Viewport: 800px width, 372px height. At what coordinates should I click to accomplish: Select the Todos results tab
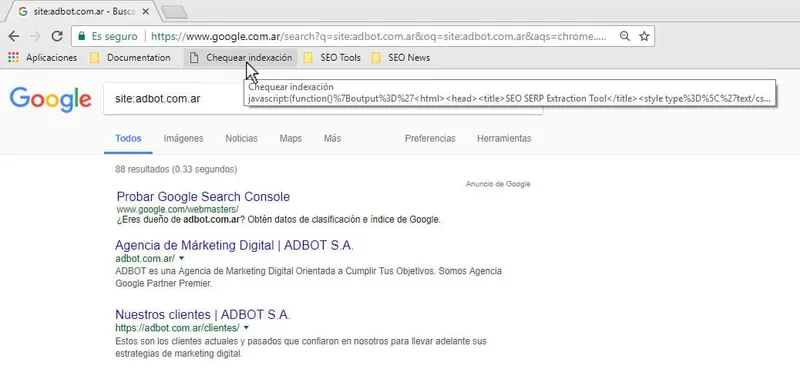pos(128,138)
